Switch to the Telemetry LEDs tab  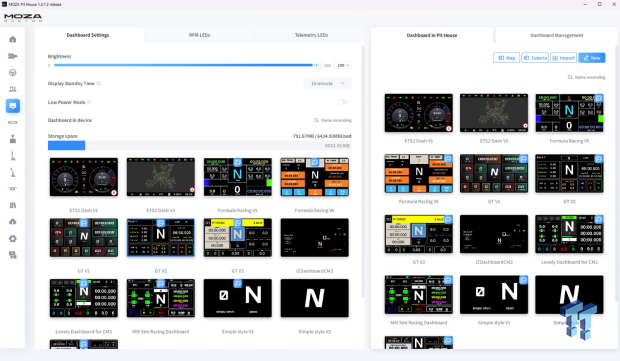[311, 35]
